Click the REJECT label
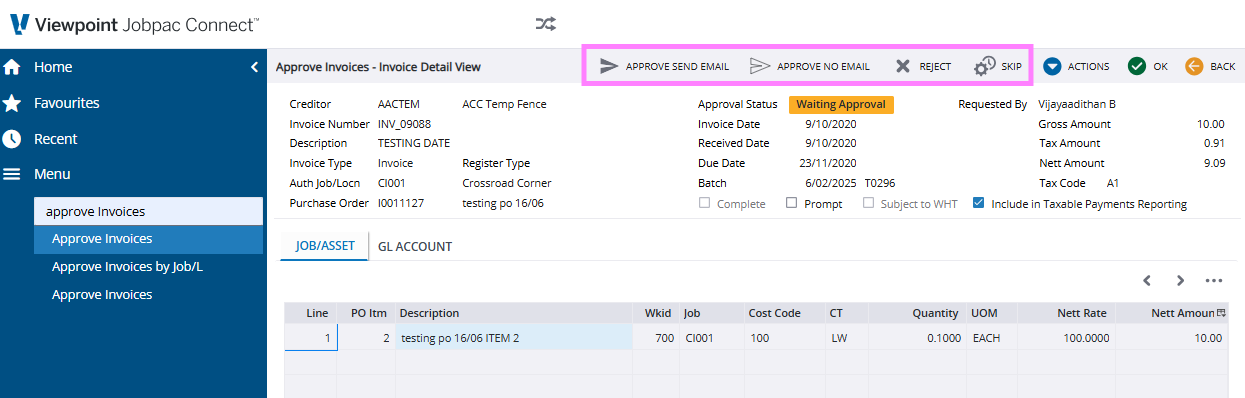Viewport: 1245px width, 398px height. coord(935,67)
